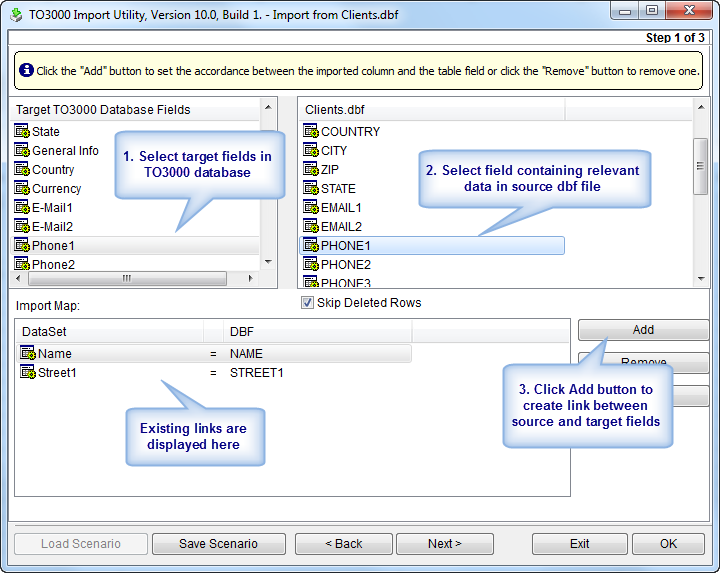Select the EMAIL2 source column label
720x573 pixels.
coord(341,227)
